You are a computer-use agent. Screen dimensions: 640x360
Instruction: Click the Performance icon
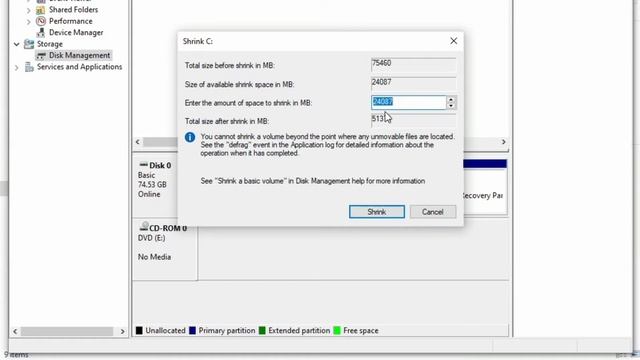(x=40, y=21)
